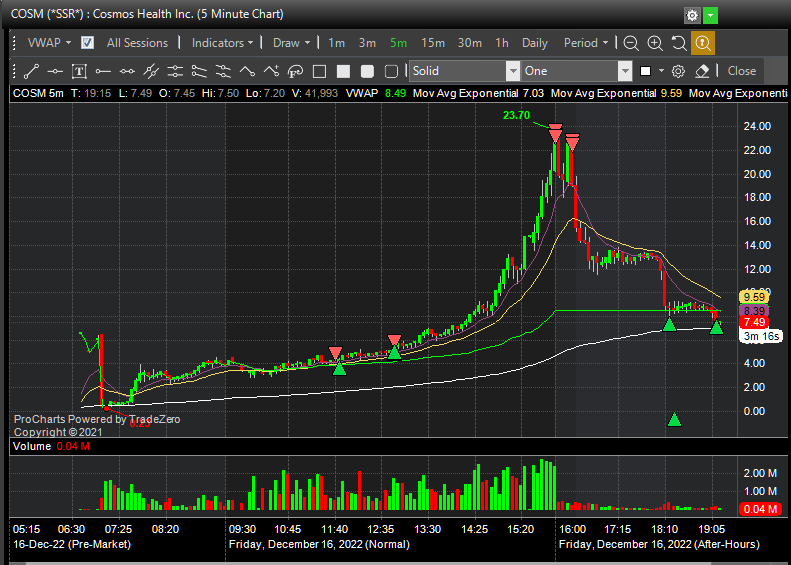Select the horizontal line drawing tool
Viewport: 791px width, 565px height.
(x=55, y=71)
